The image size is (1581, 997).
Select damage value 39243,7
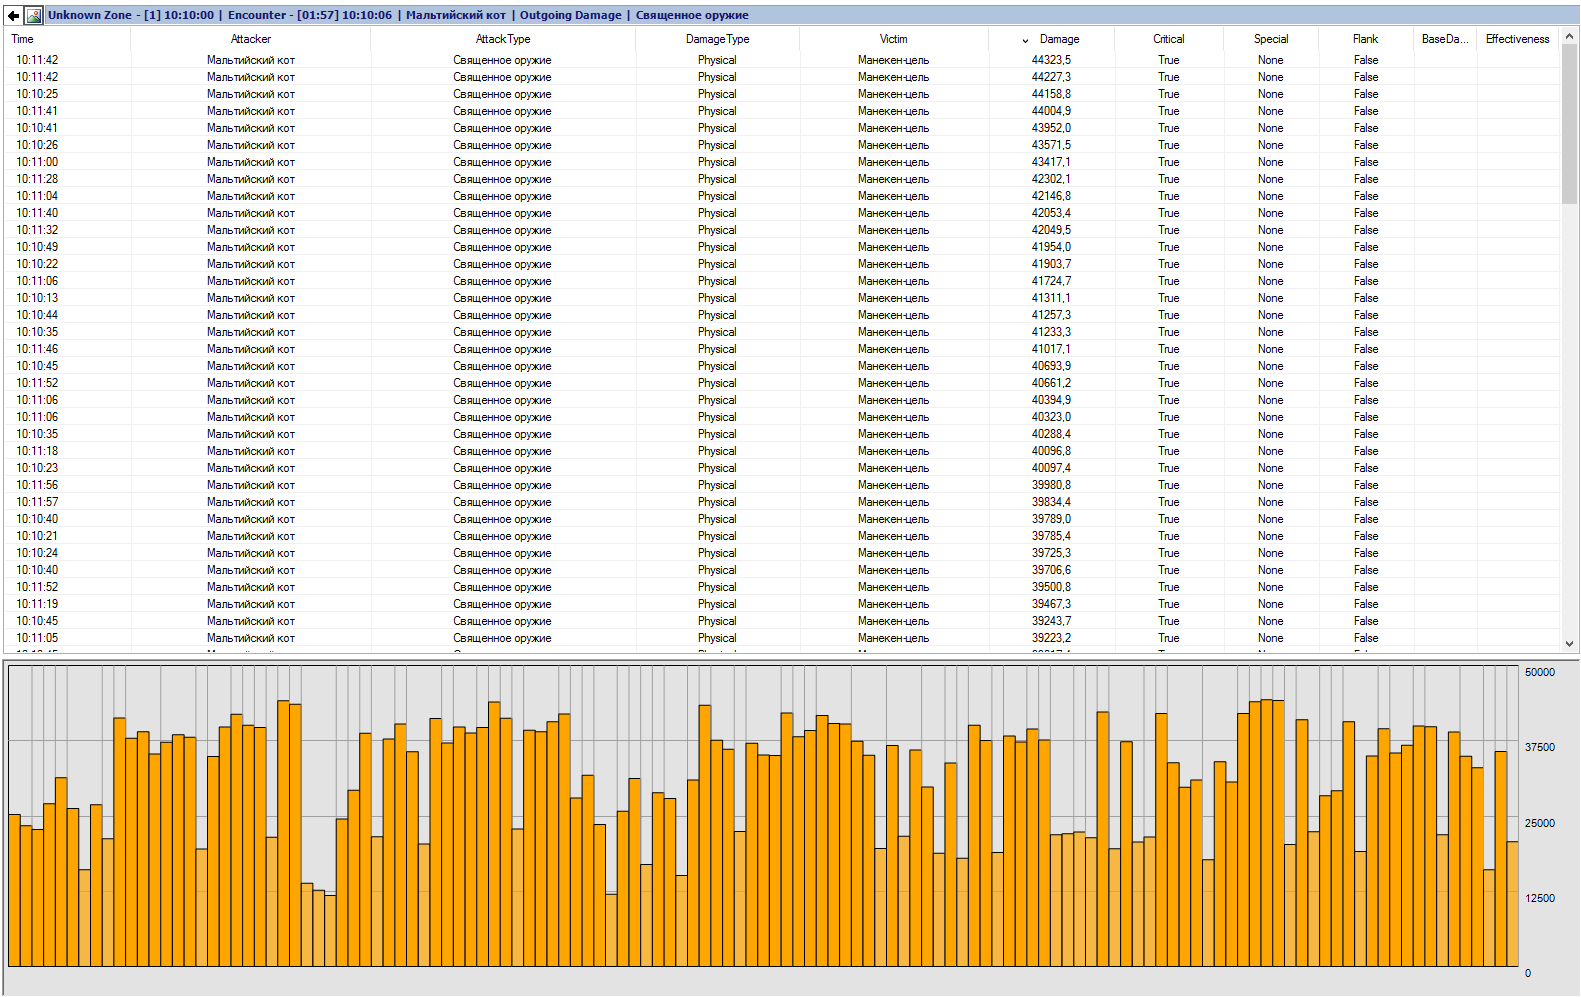pyautogui.click(x=1051, y=621)
